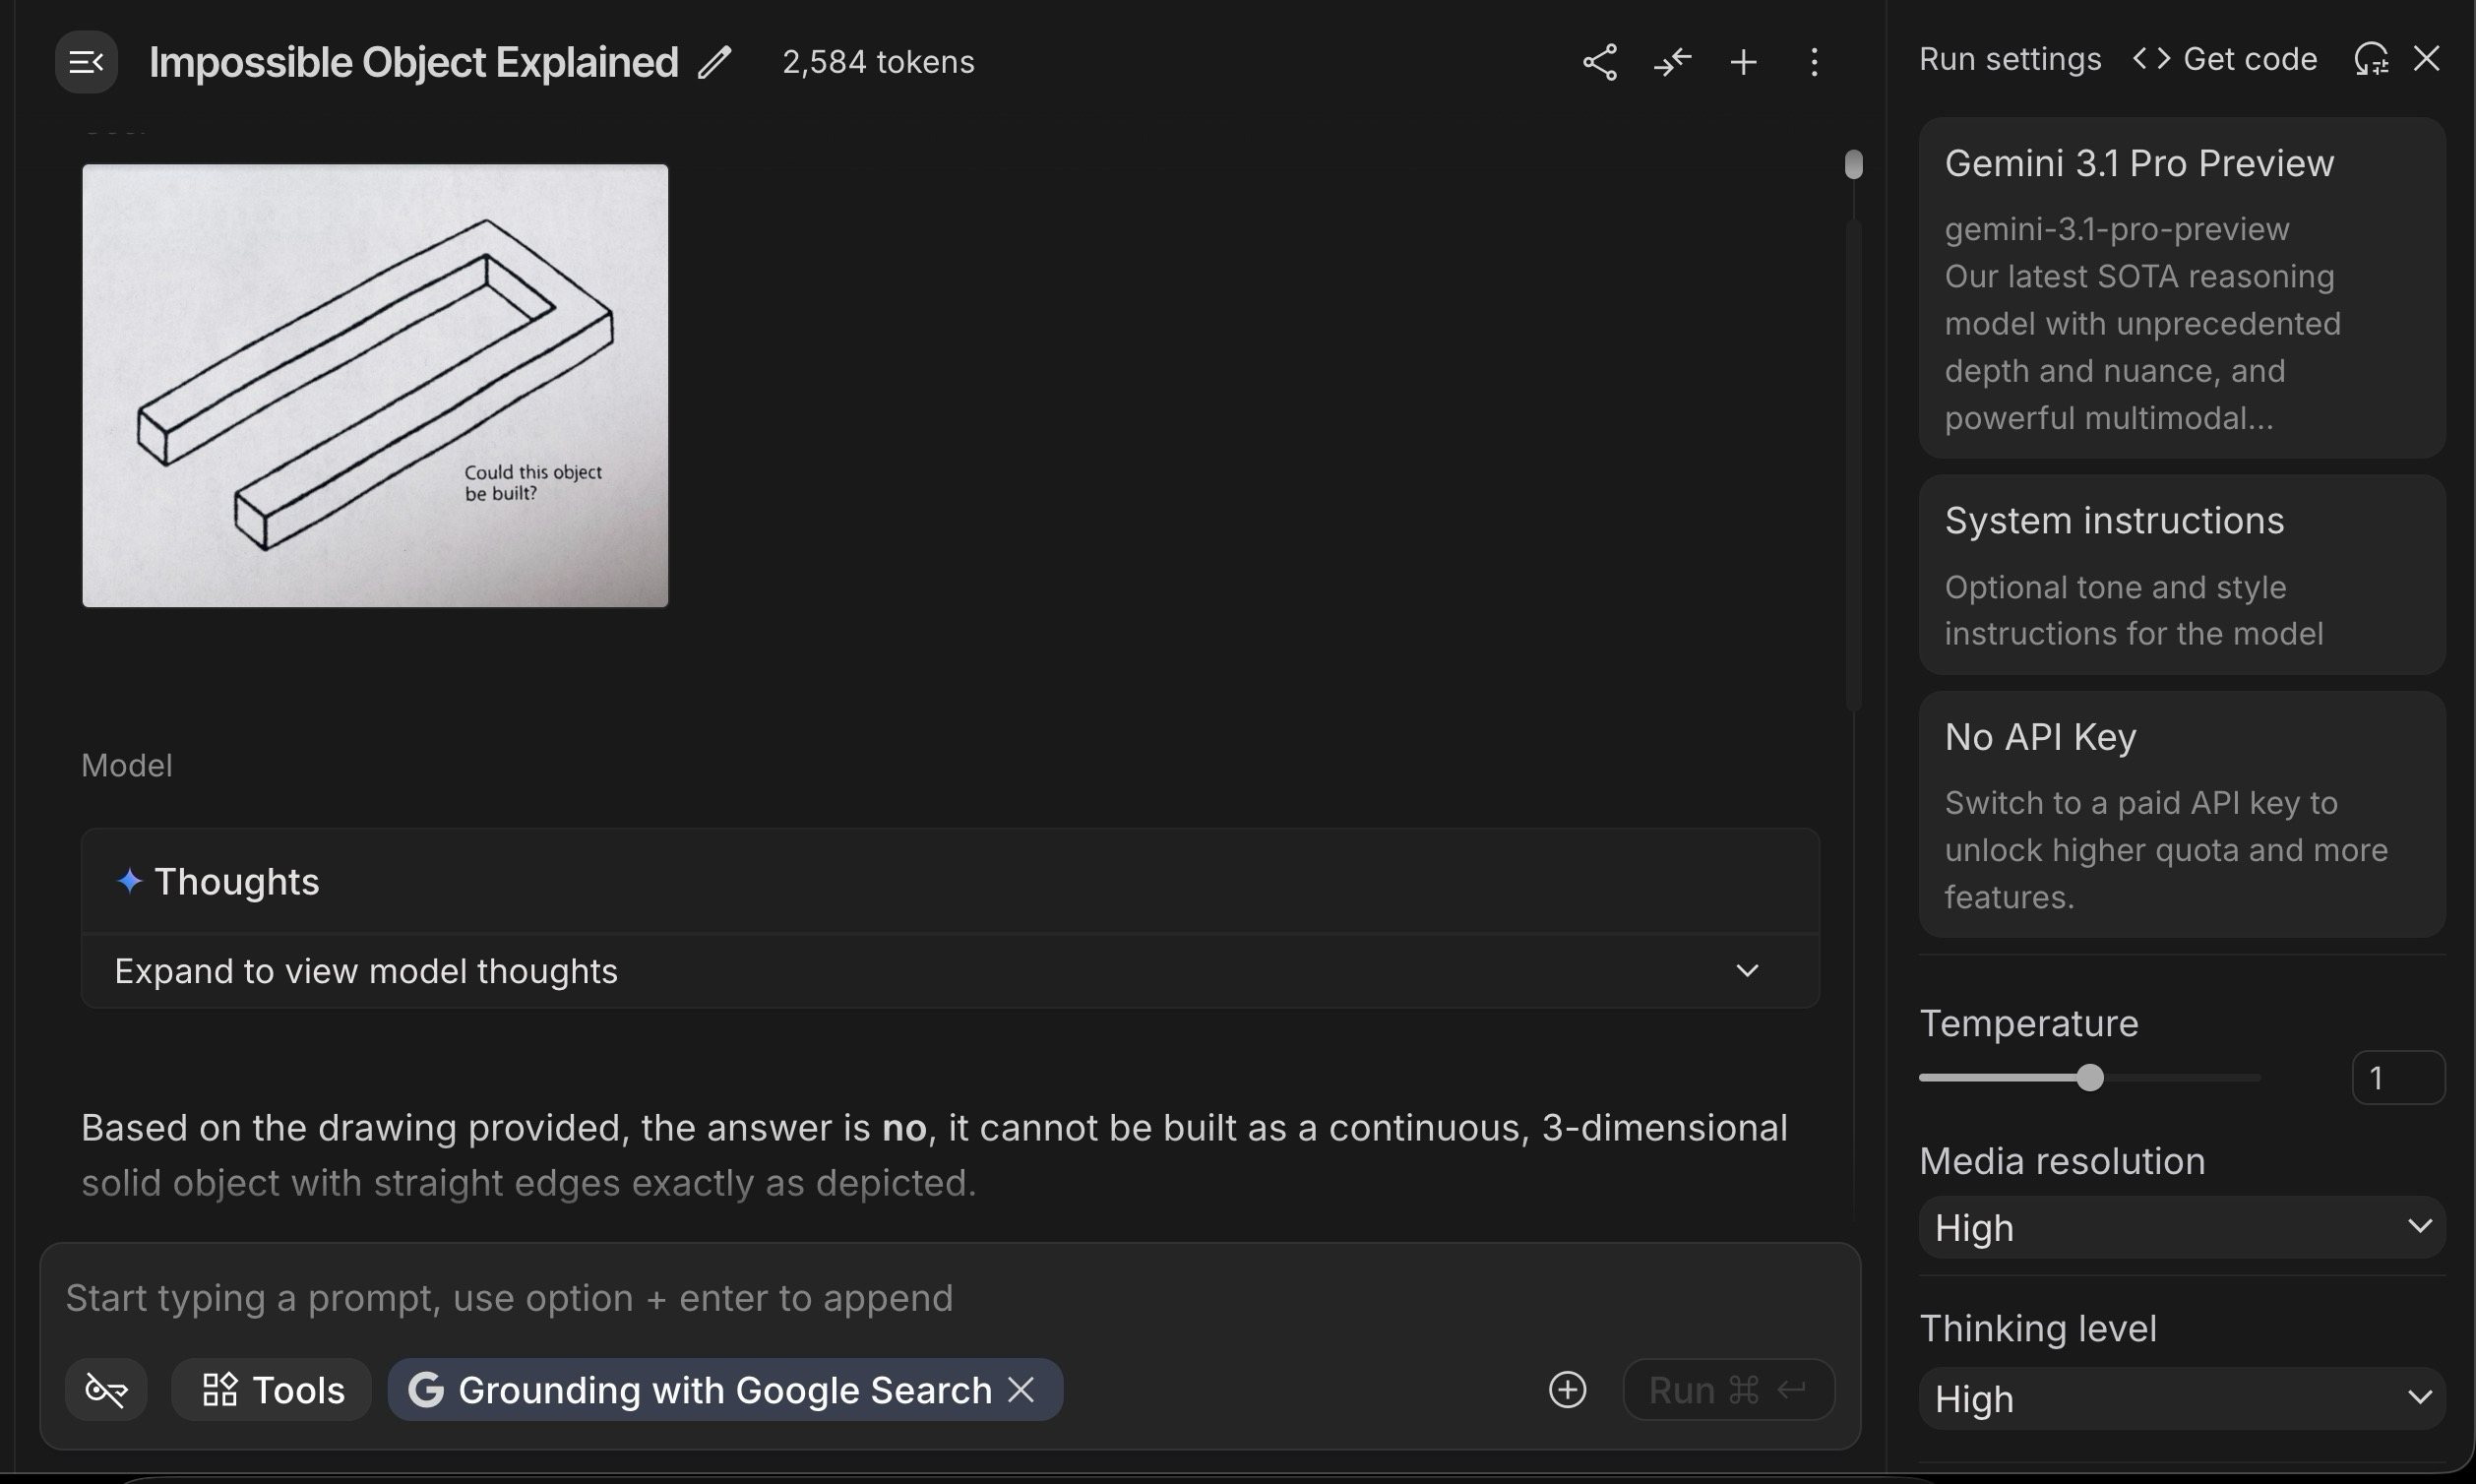
Task: Remove Grounding with Google Search chip
Action: [x=1021, y=1389]
